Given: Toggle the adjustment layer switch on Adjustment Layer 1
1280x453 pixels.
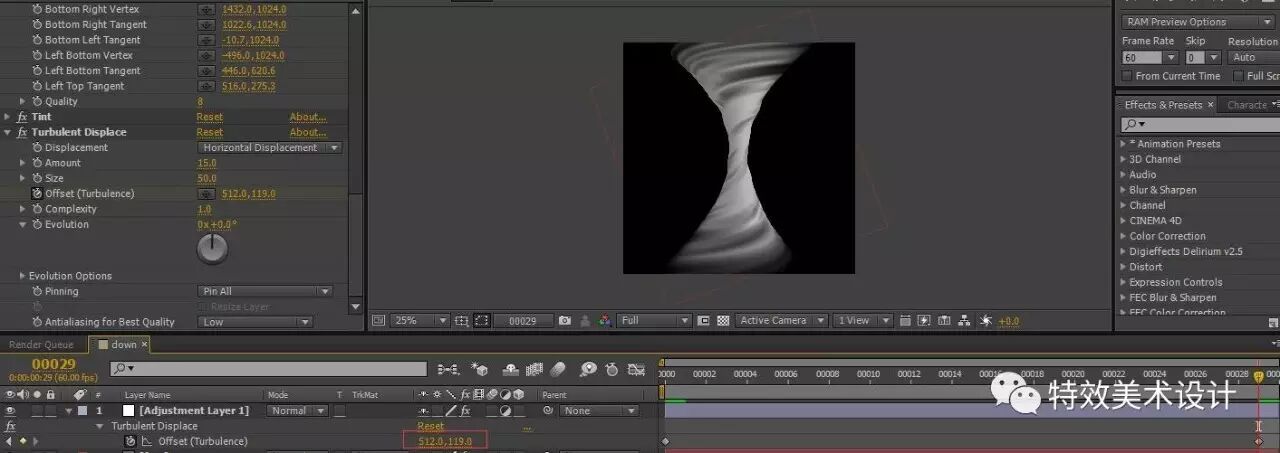Looking at the screenshot, I should pyautogui.click(x=505, y=410).
